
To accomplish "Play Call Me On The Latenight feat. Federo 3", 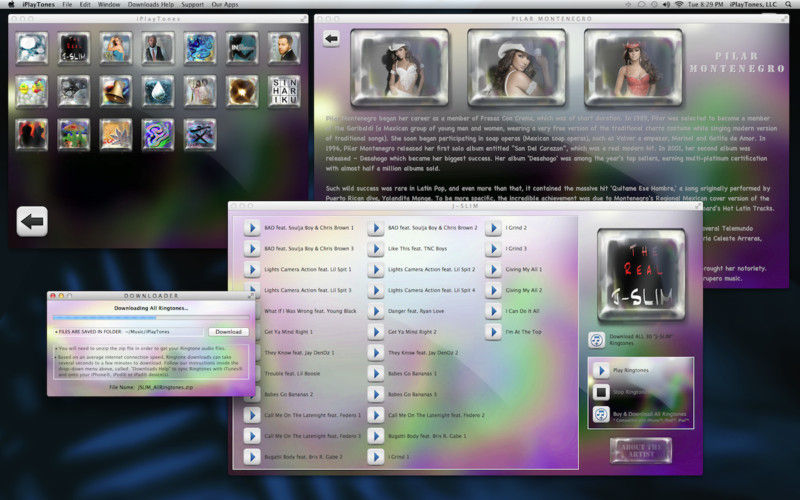I will (252, 436).
